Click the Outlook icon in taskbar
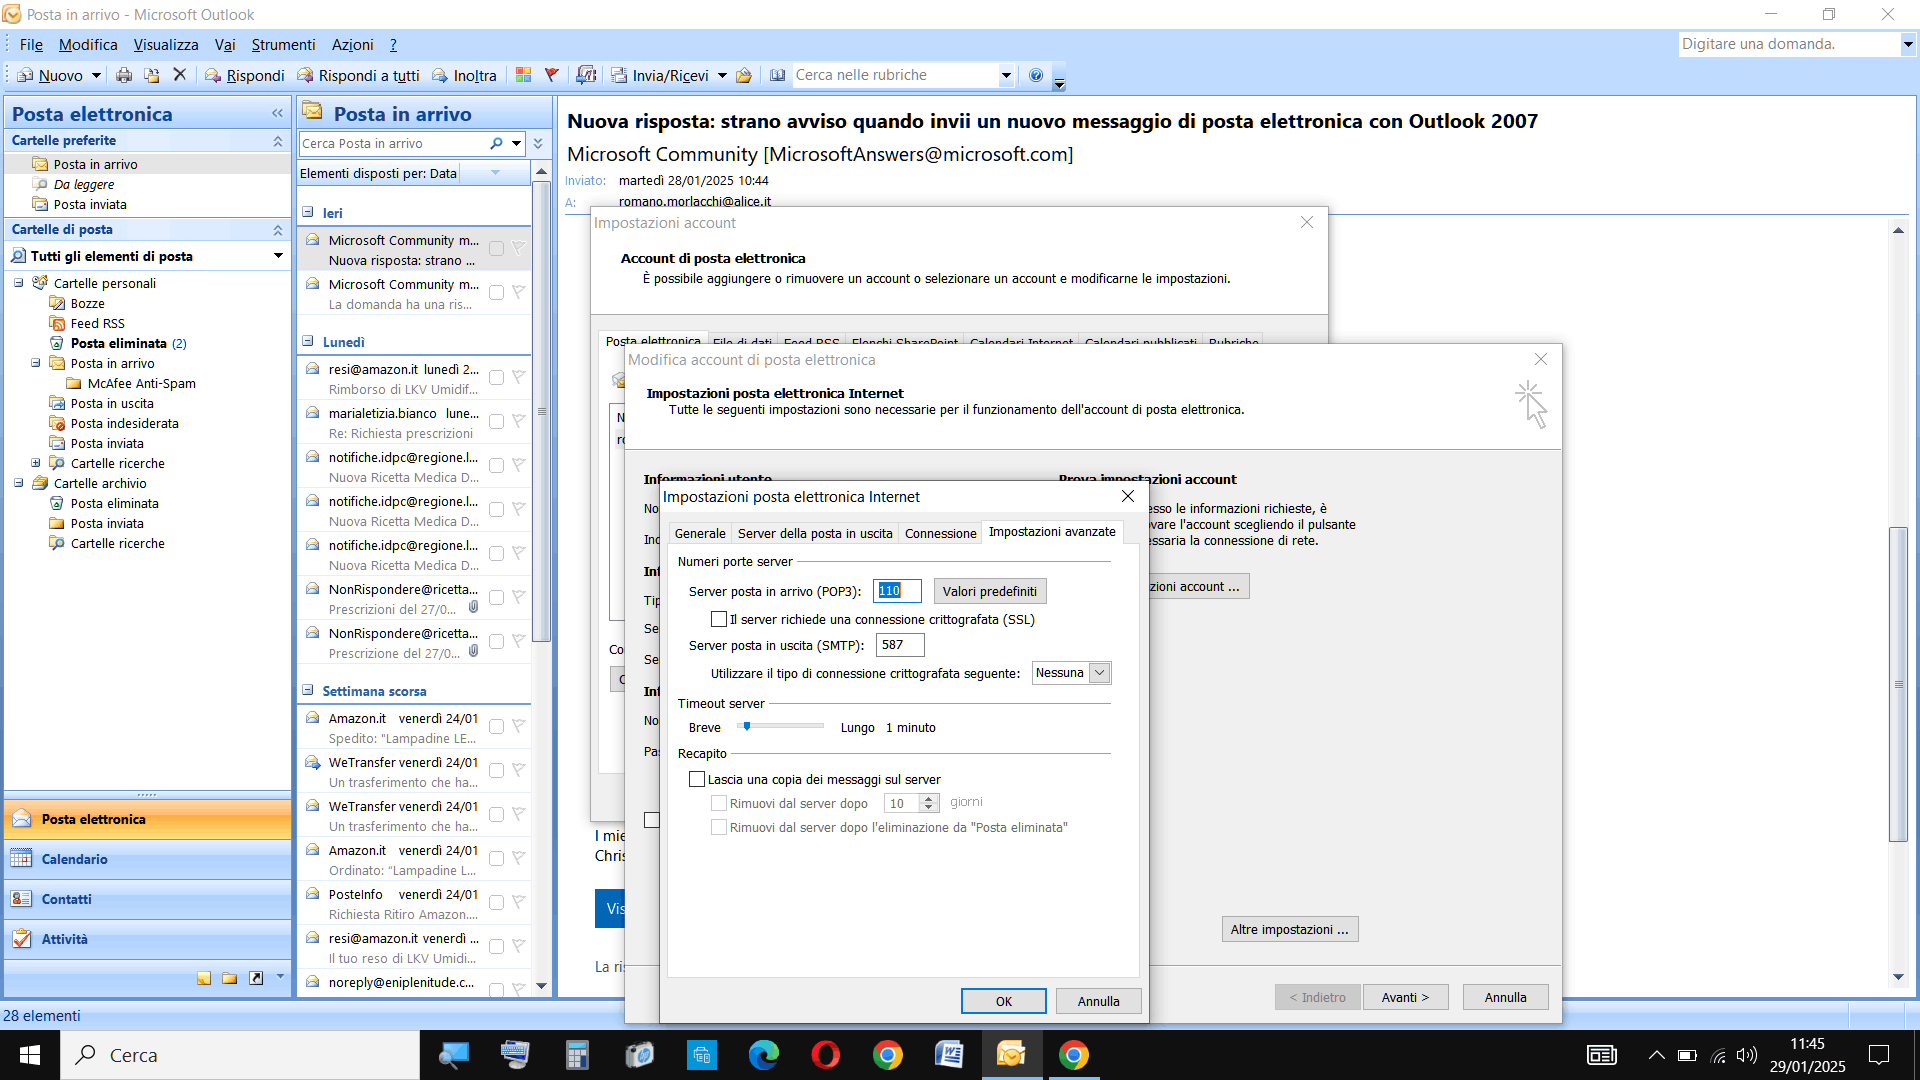This screenshot has height=1080, width=1920. click(x=1011, y=1055)
